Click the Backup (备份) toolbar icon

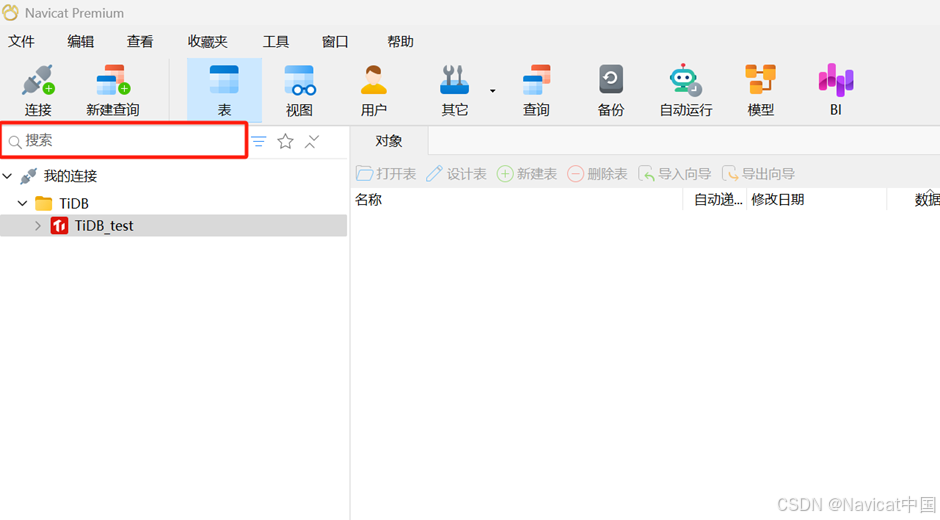click(x=611, y=80)
